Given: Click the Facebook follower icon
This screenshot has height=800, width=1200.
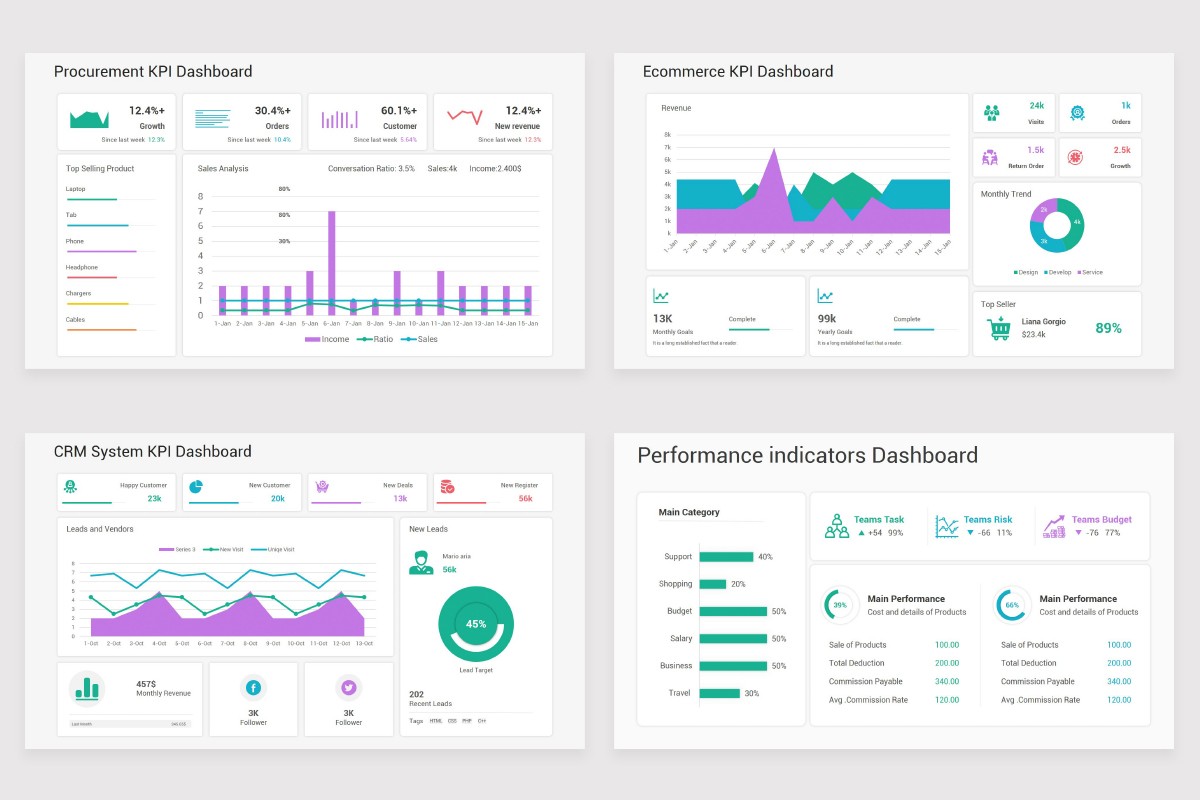Looking at the screenshot, I should tap(253, 688).
